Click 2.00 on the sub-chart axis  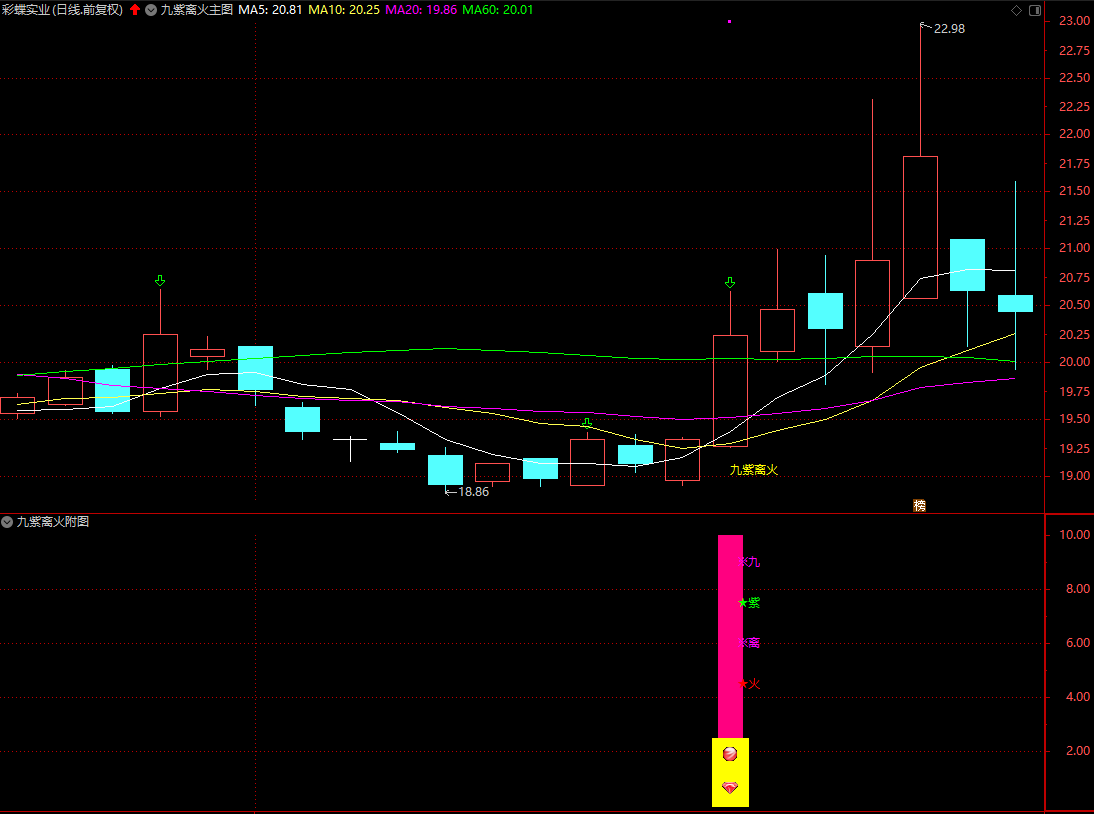click(x=1078, y=751)
